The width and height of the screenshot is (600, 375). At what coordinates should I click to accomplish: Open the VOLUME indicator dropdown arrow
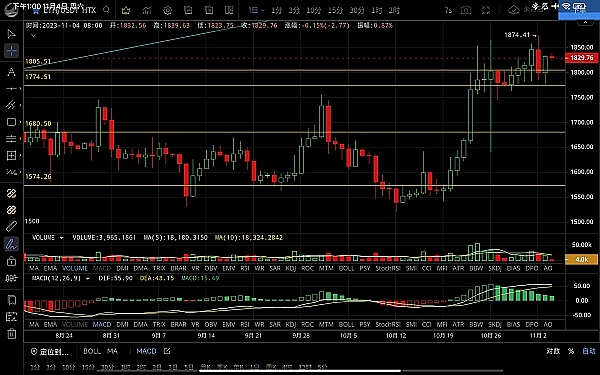click(x=61, y=238)
